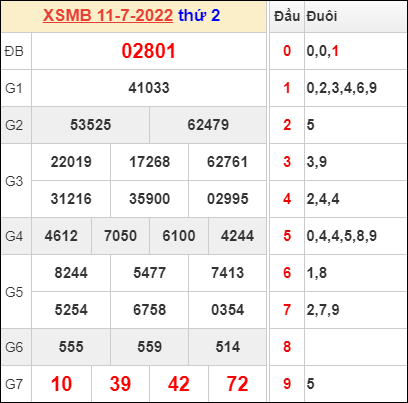
Task: Click red G7 number 39
Action: click(120, 384)
